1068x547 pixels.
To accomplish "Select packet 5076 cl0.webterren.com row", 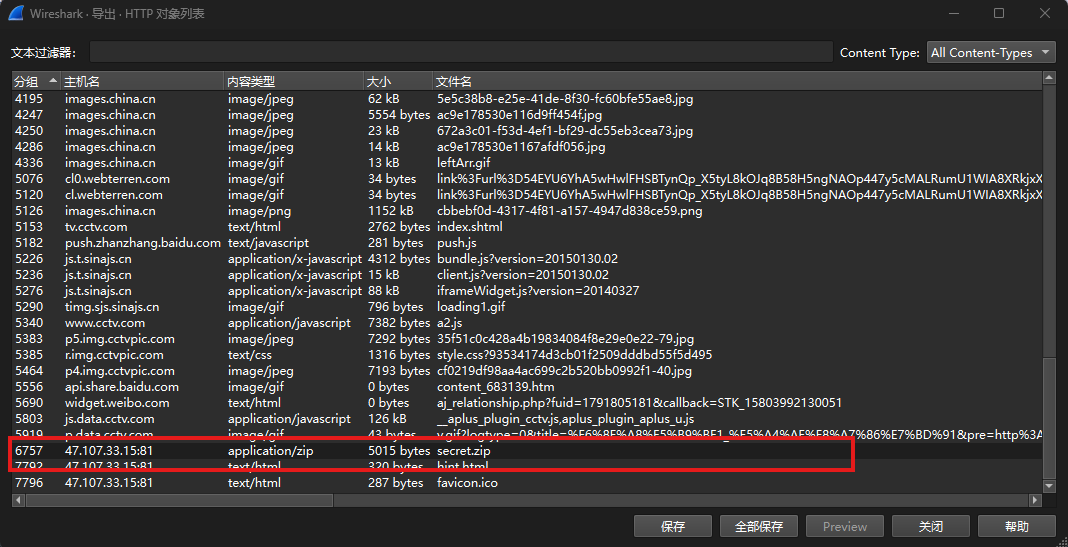I will pos(527,178).
